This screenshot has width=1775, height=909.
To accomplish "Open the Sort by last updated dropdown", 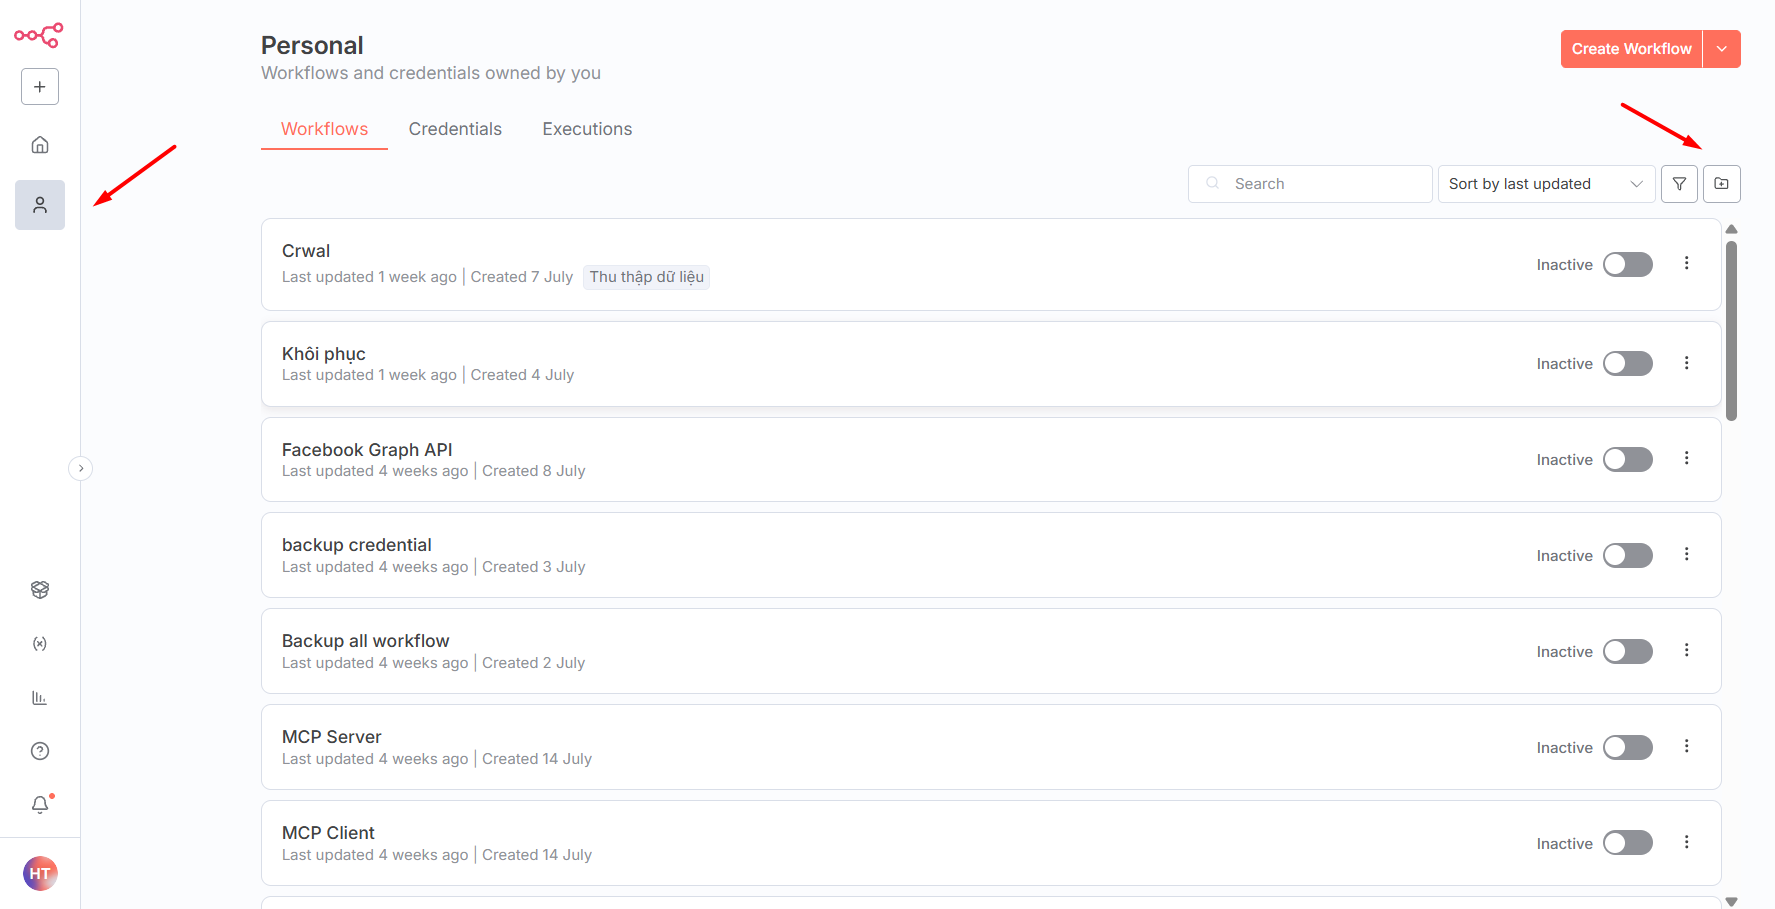I will [1546, 184].
